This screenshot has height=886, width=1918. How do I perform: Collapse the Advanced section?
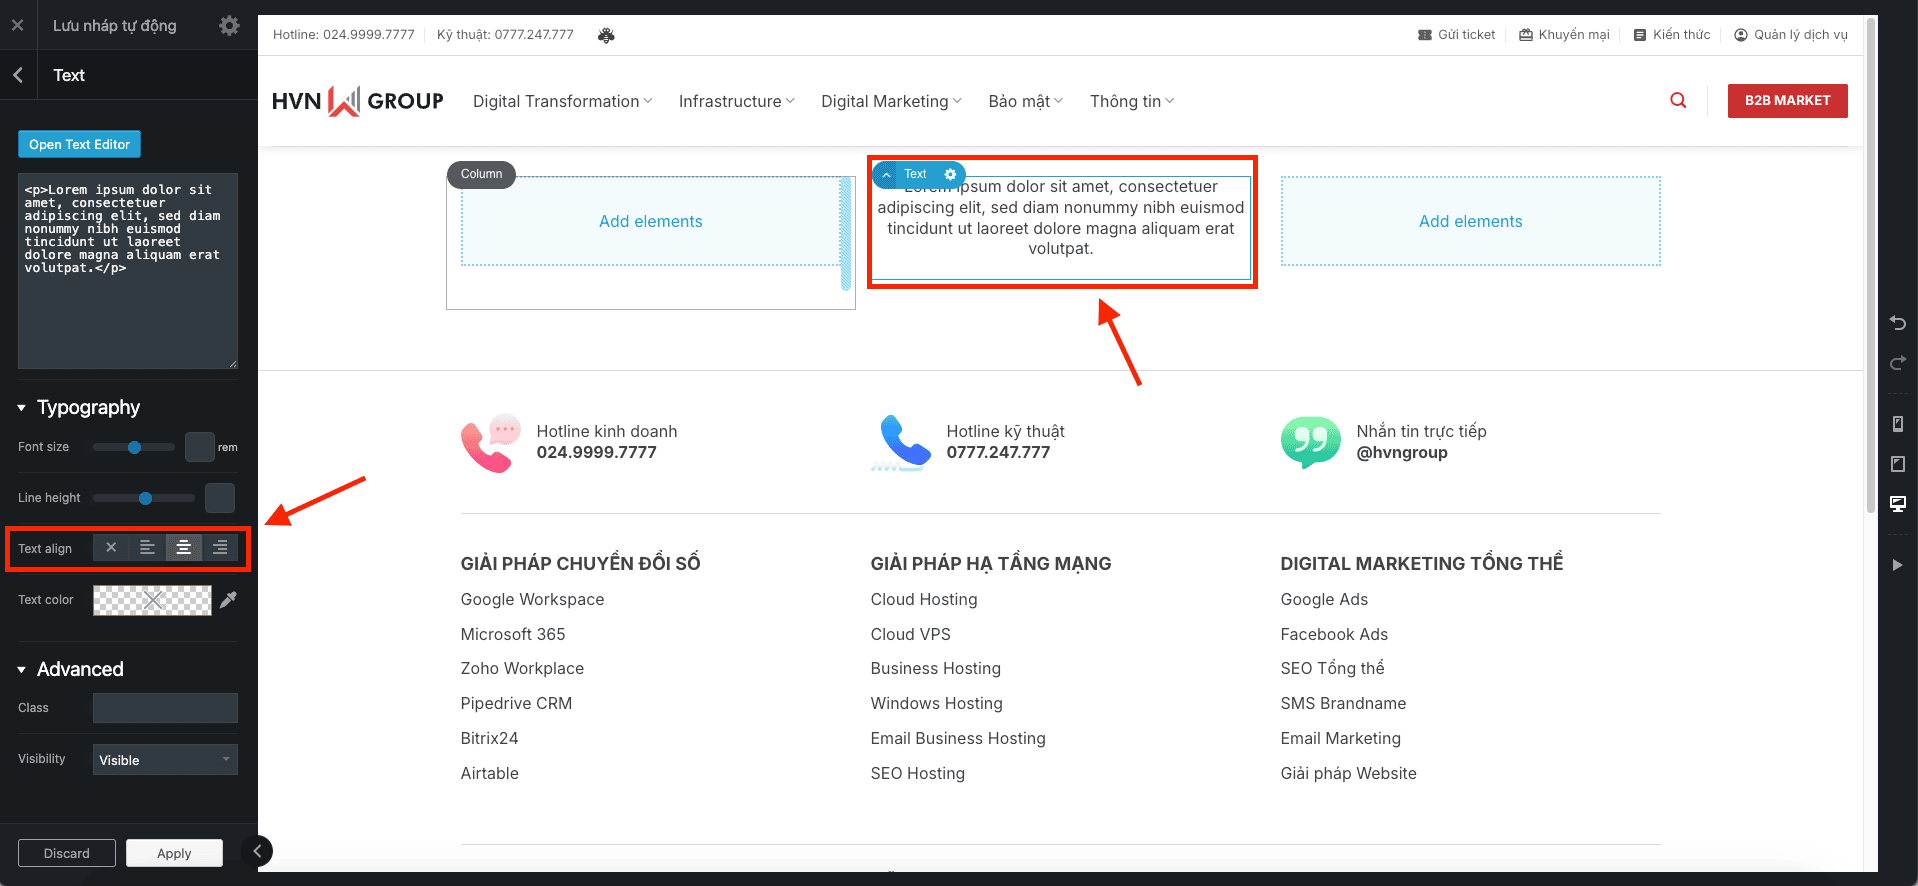point(22,670)
